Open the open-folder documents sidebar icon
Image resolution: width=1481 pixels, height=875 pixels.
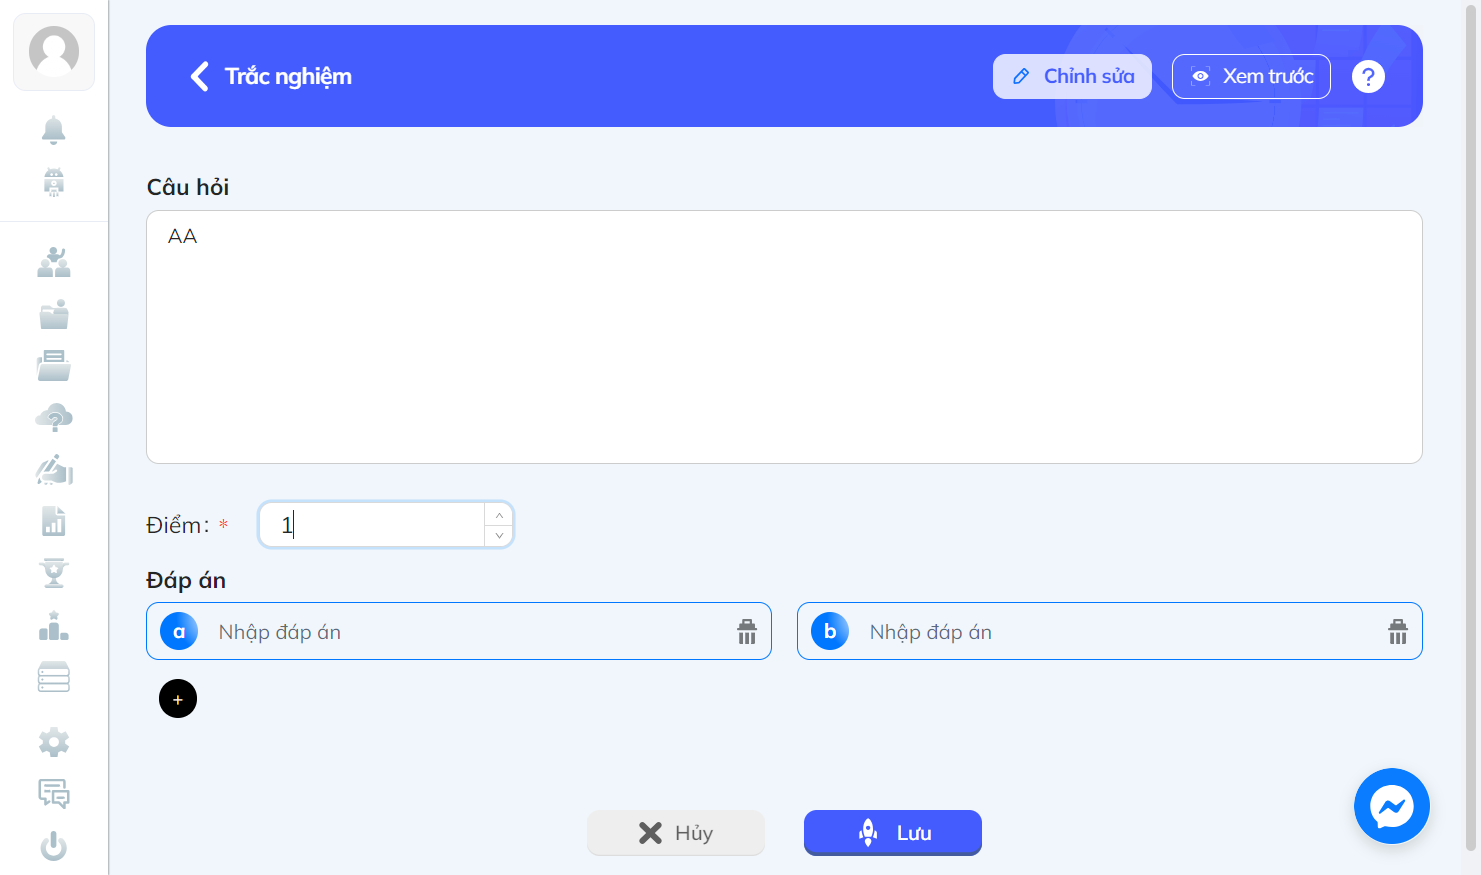[54, 366]
